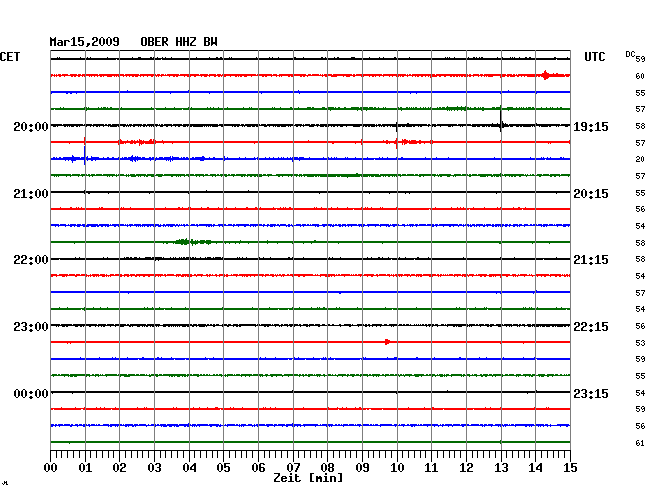
Task: Select the 21:15 UTC time label
Action: (591, 260)
